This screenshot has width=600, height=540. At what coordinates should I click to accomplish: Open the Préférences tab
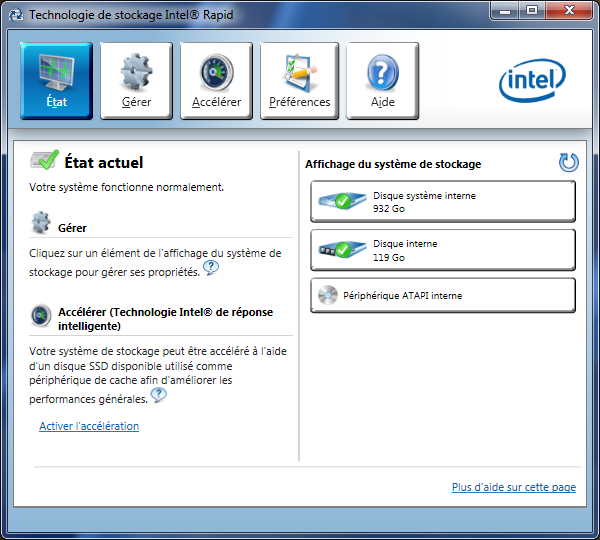point(299,81)
